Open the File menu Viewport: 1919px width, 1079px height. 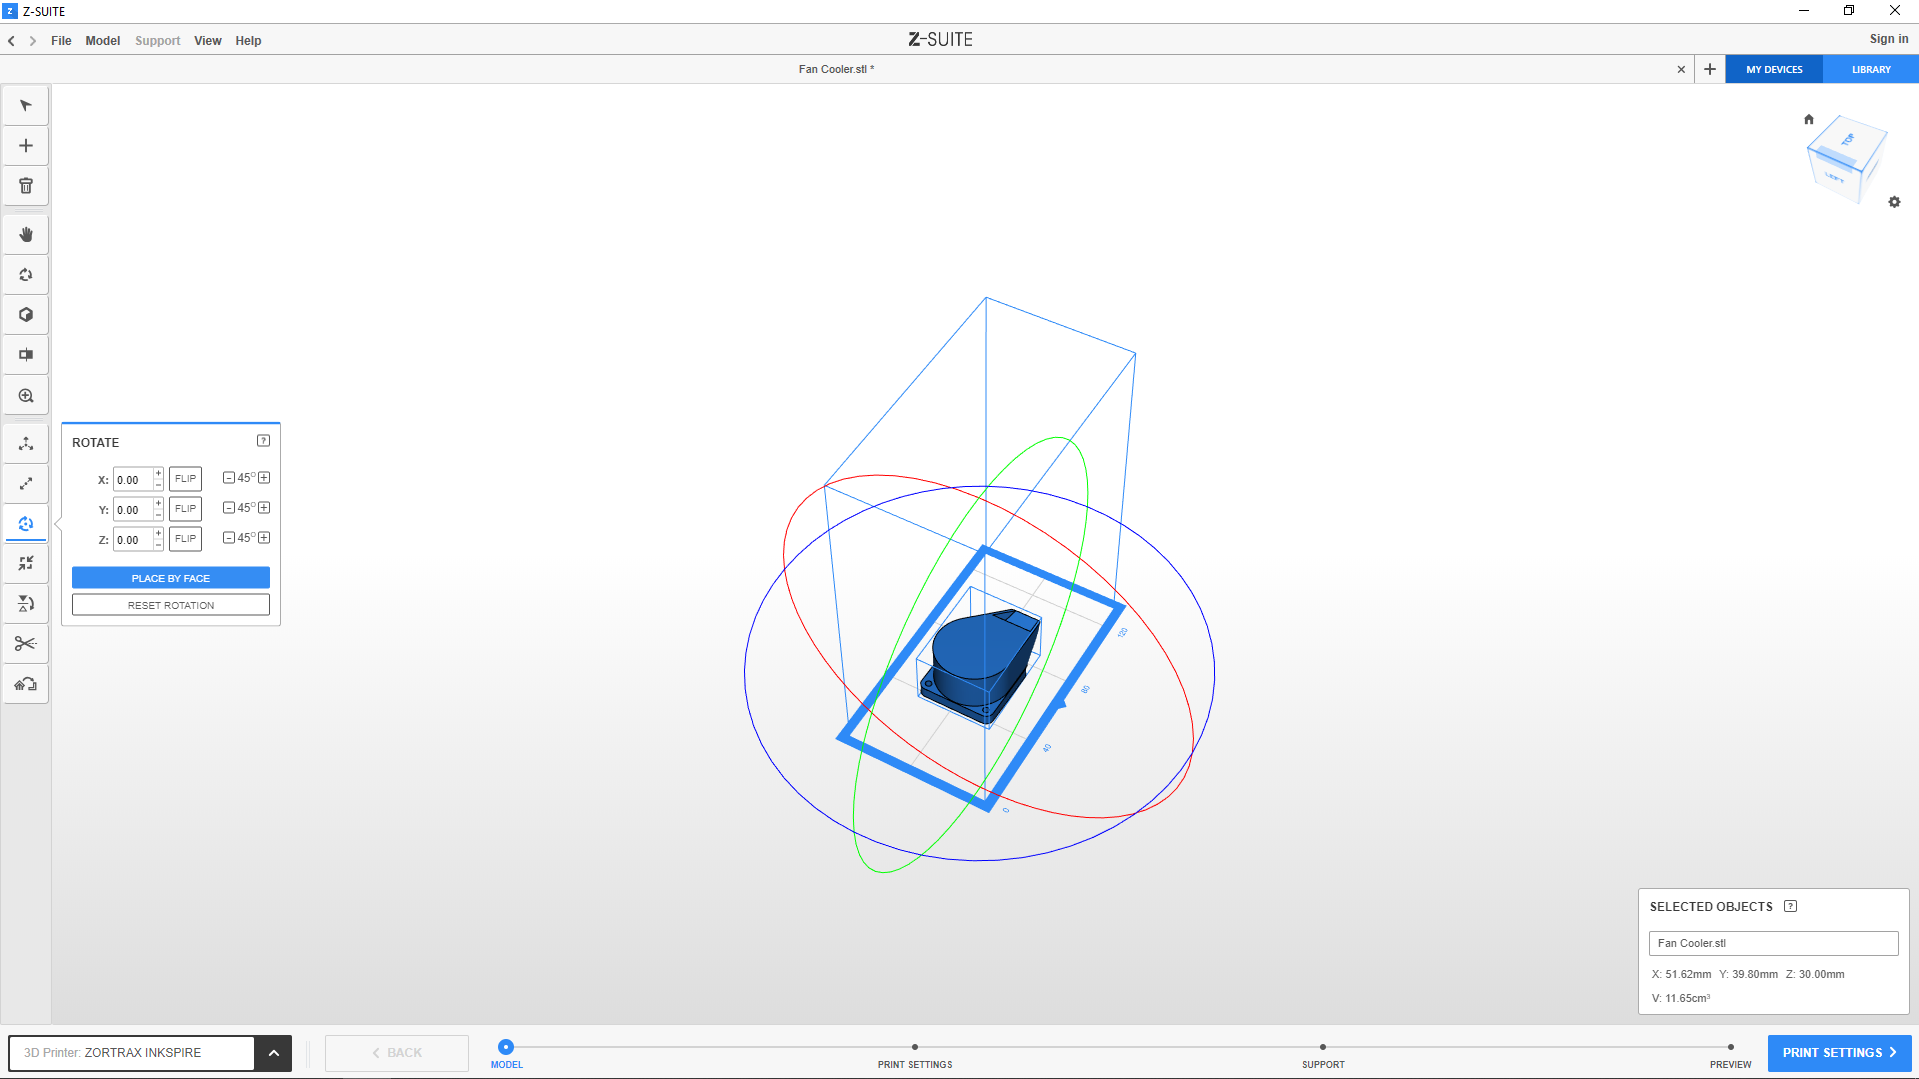point(61,41)
